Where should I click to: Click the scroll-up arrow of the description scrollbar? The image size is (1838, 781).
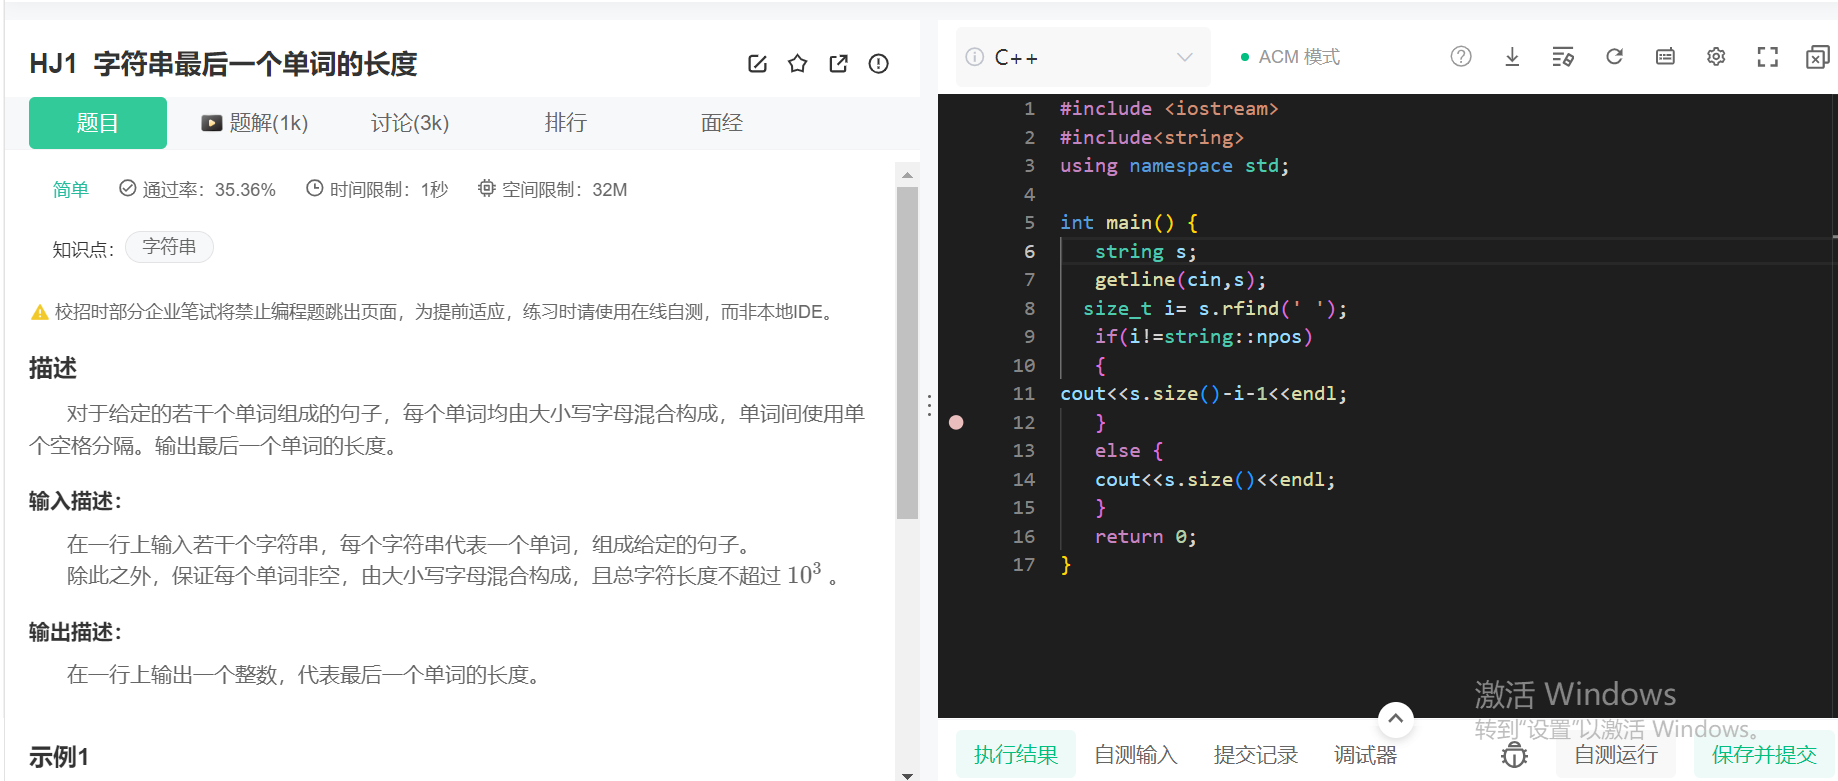click(907, 175)
